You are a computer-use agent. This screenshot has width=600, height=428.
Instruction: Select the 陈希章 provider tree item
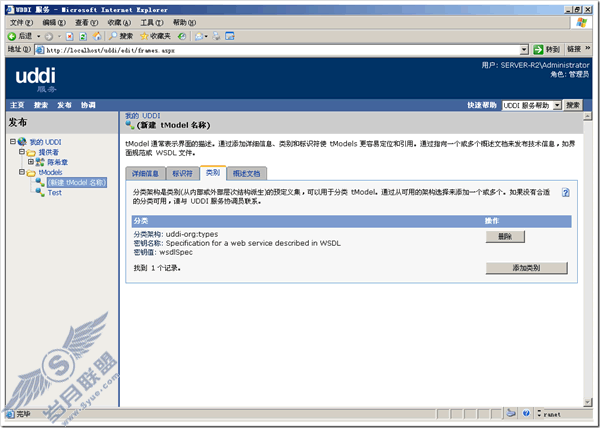click(58, 162)
